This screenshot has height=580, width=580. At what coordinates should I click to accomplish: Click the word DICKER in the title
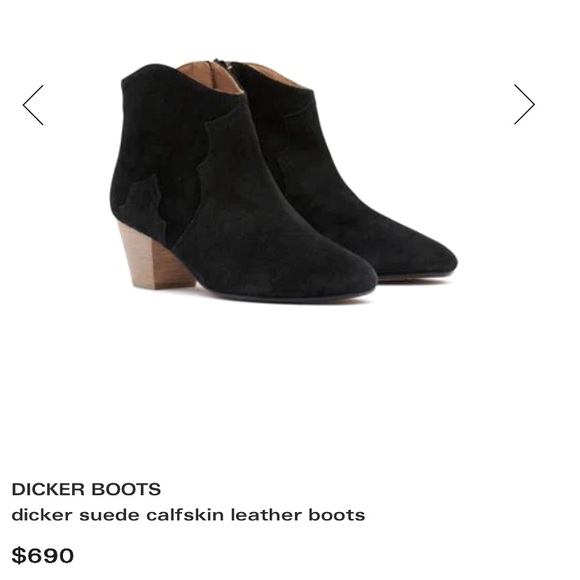(49, 489)
